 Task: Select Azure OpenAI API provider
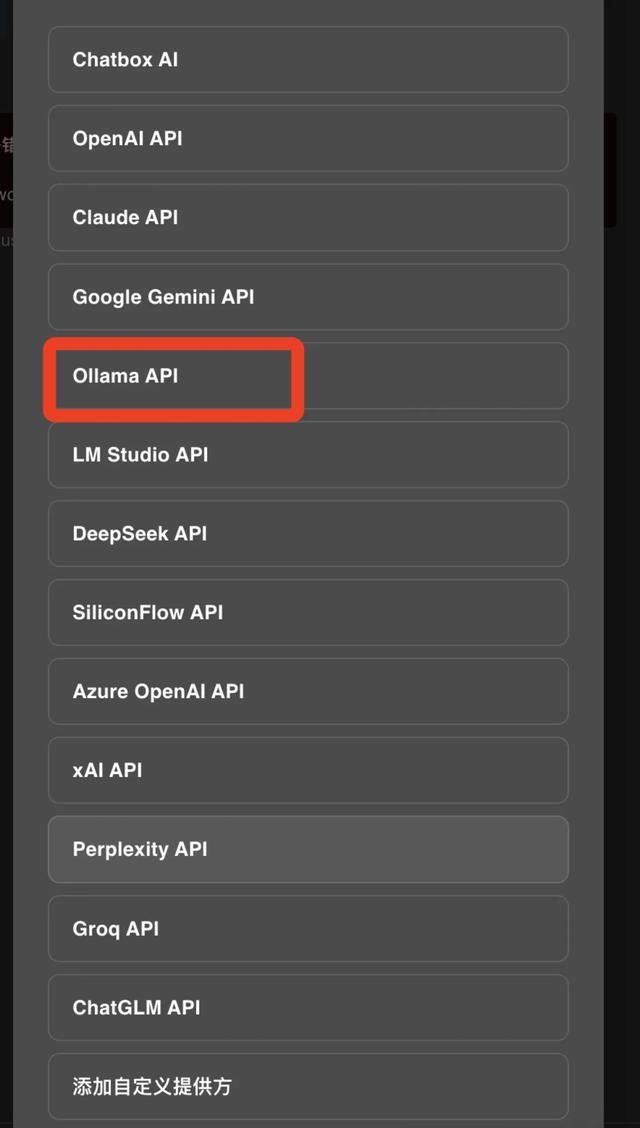coord(308,692)
